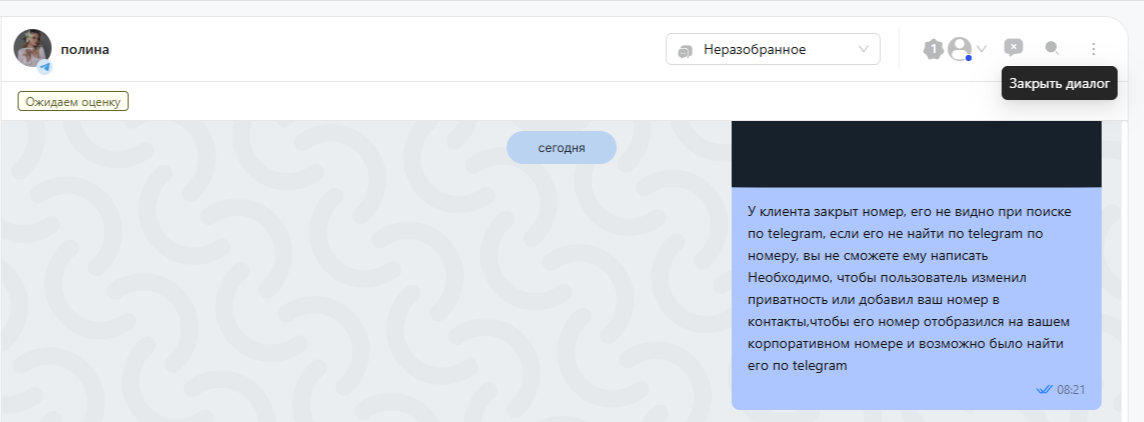This screenshot has width=1144, height=422.
Task: Click the double check read-status icon
Action: [1045, 389]
